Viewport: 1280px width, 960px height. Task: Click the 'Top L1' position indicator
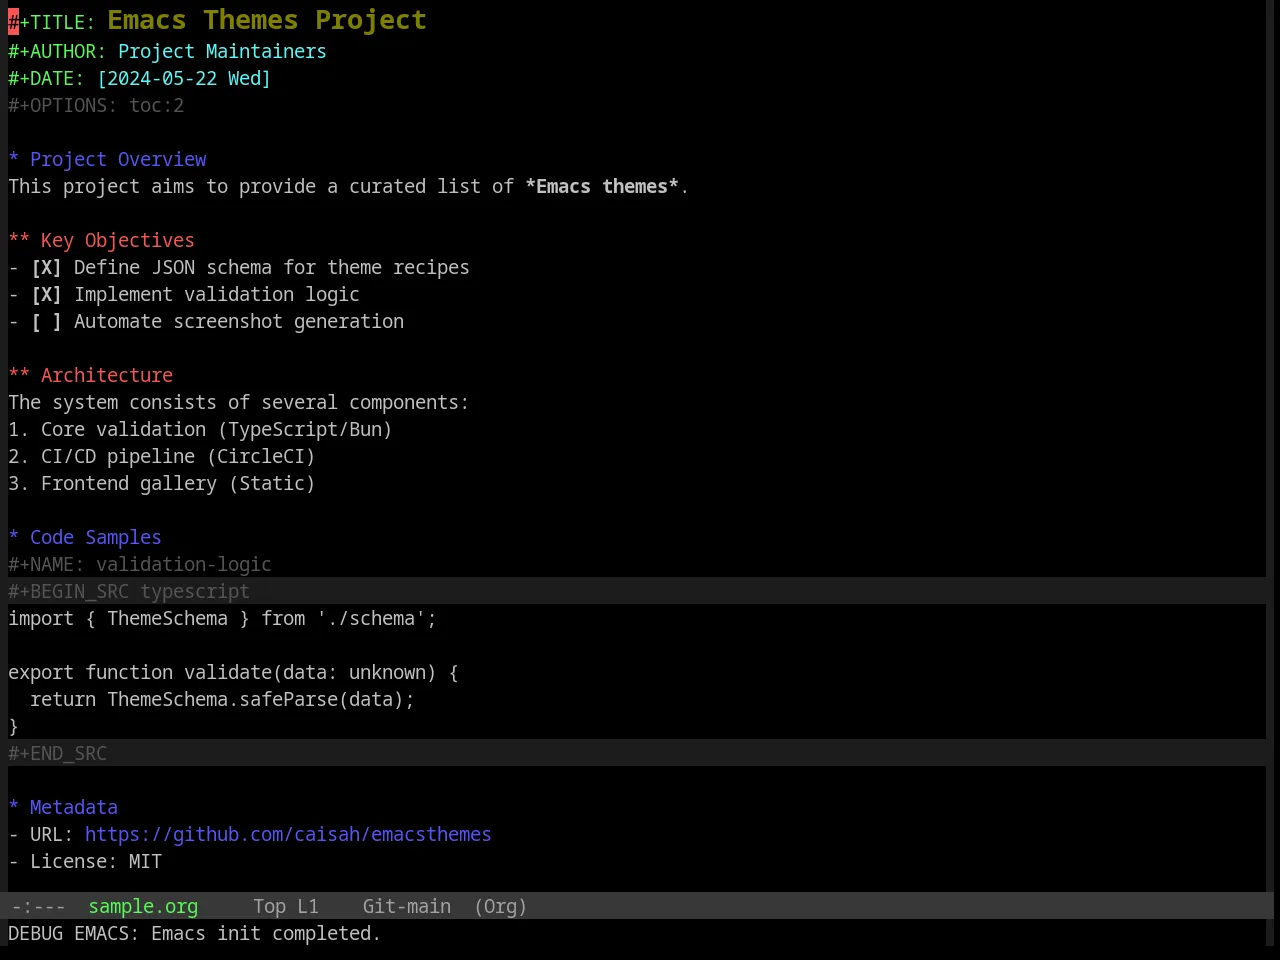tap(286, 906)
